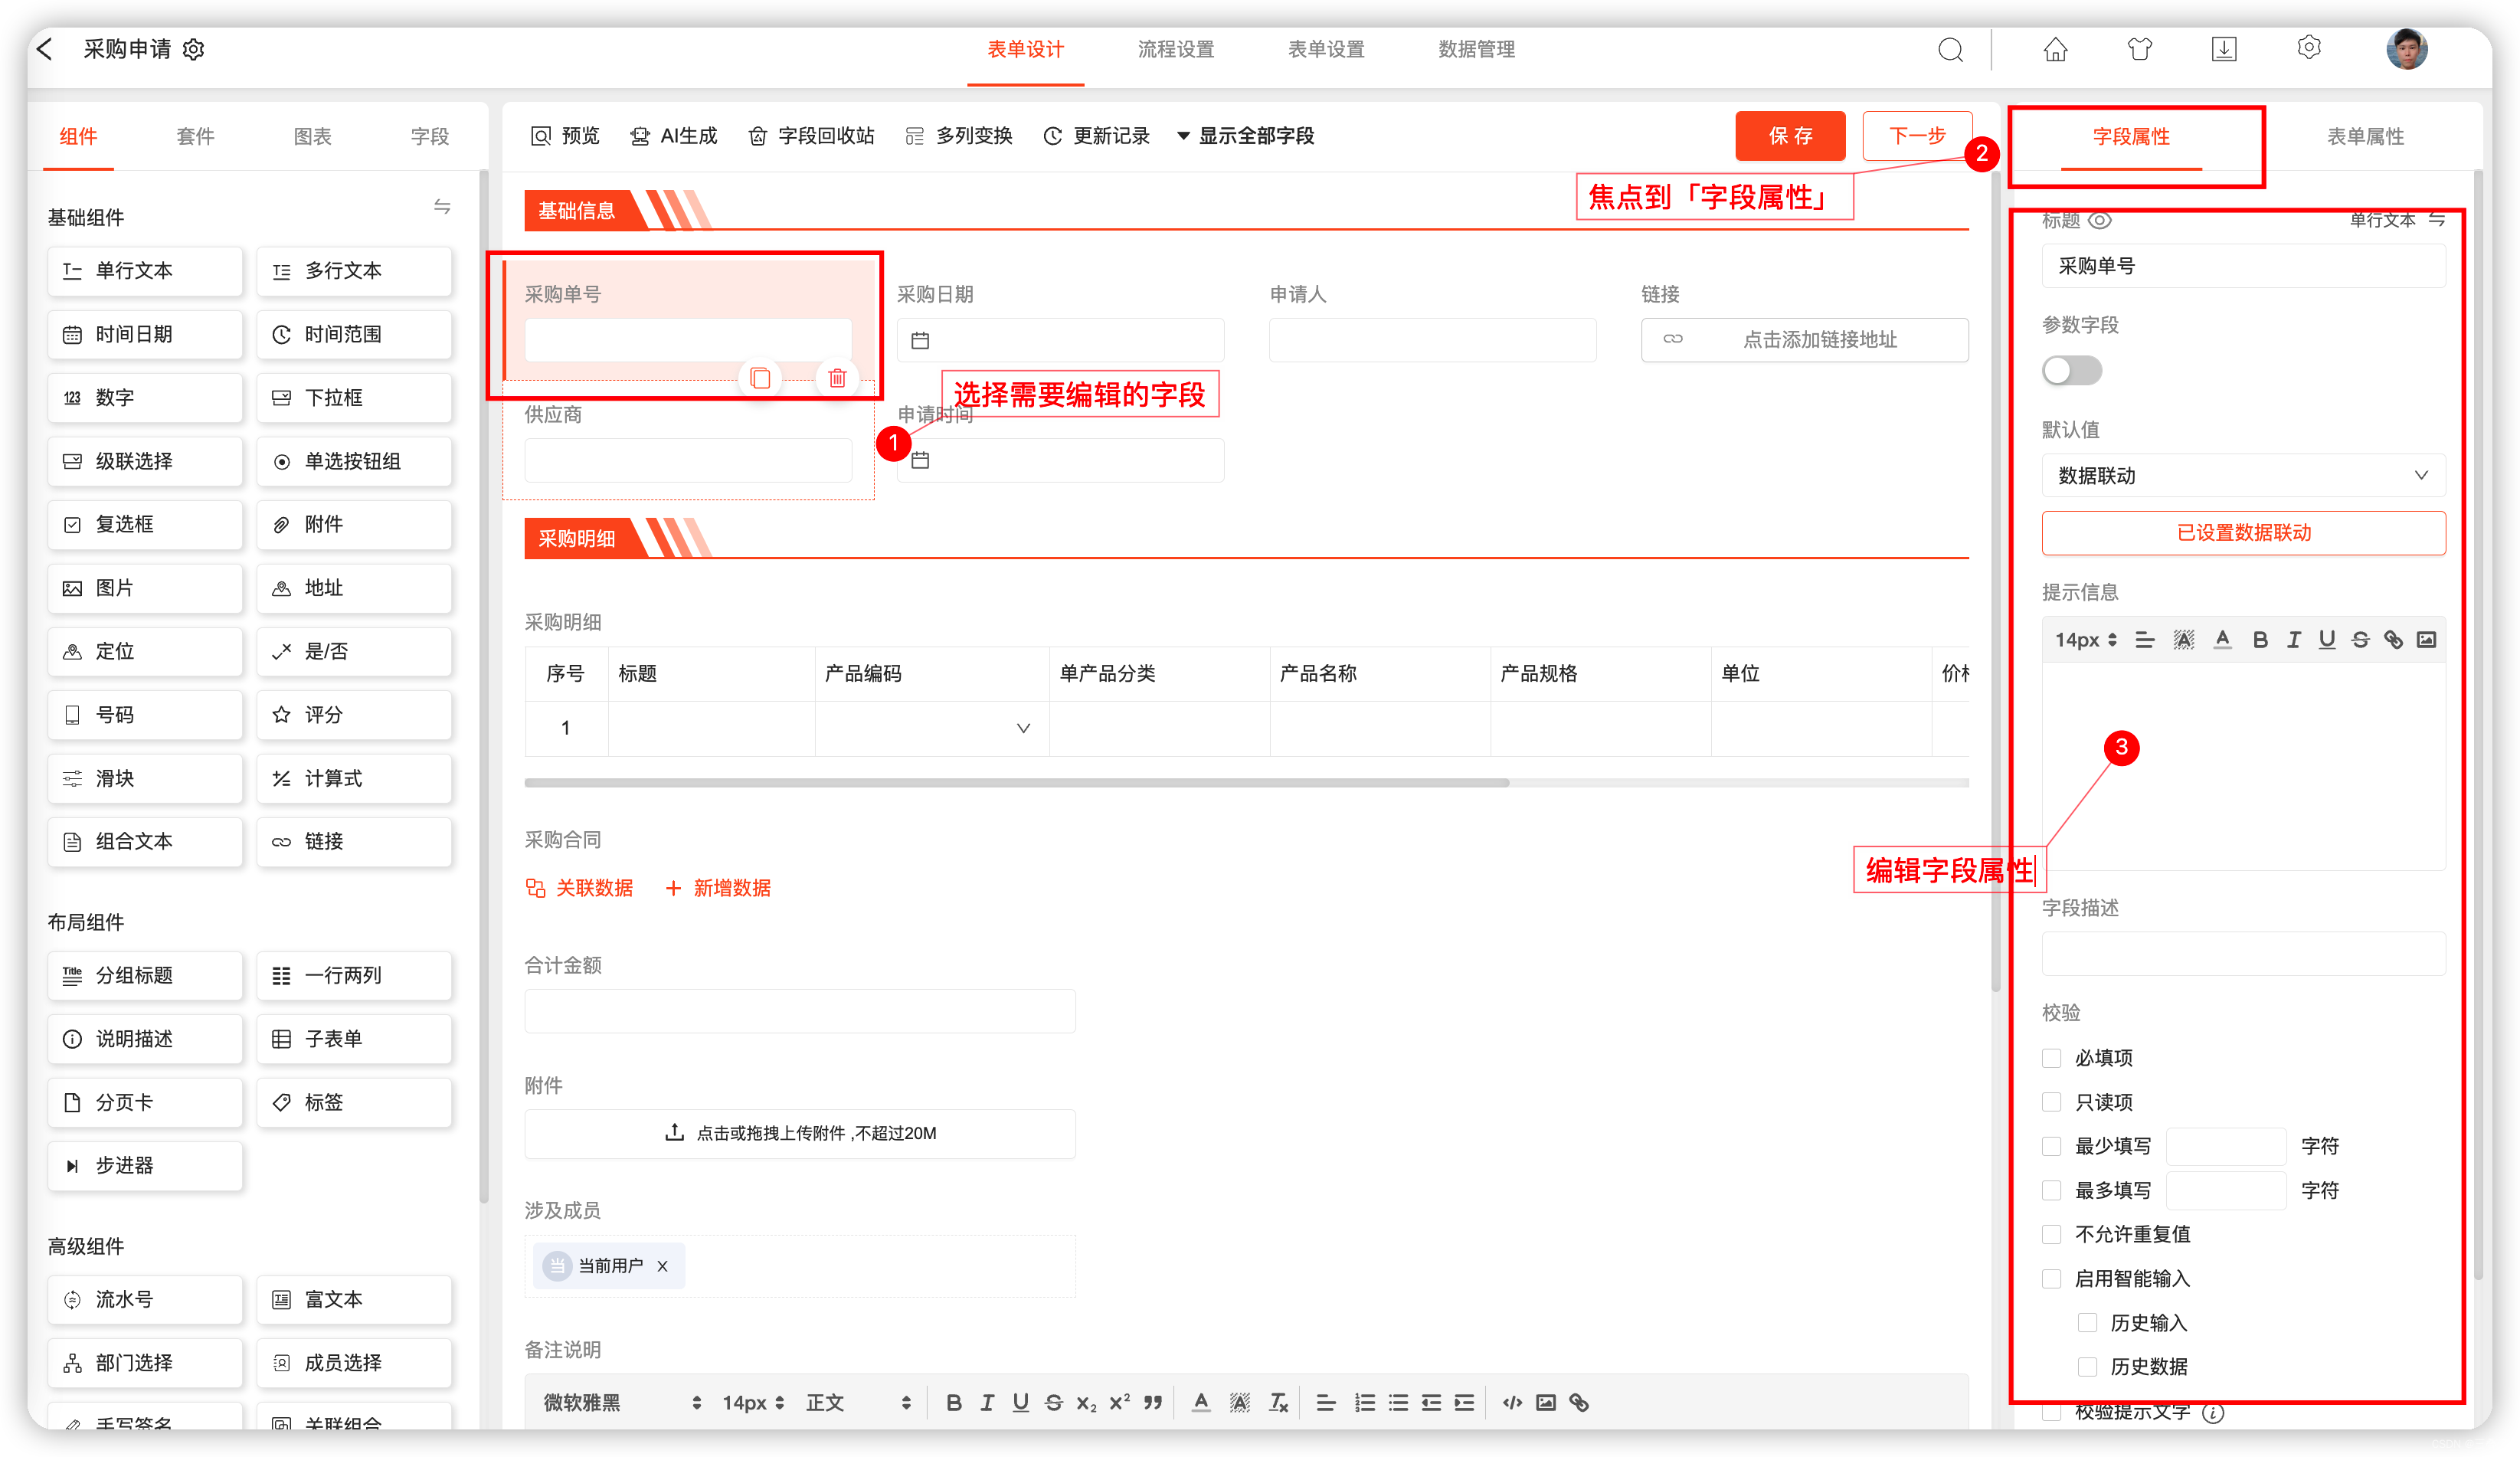Click the copy icon on 采购单号 field

point(760,378)
